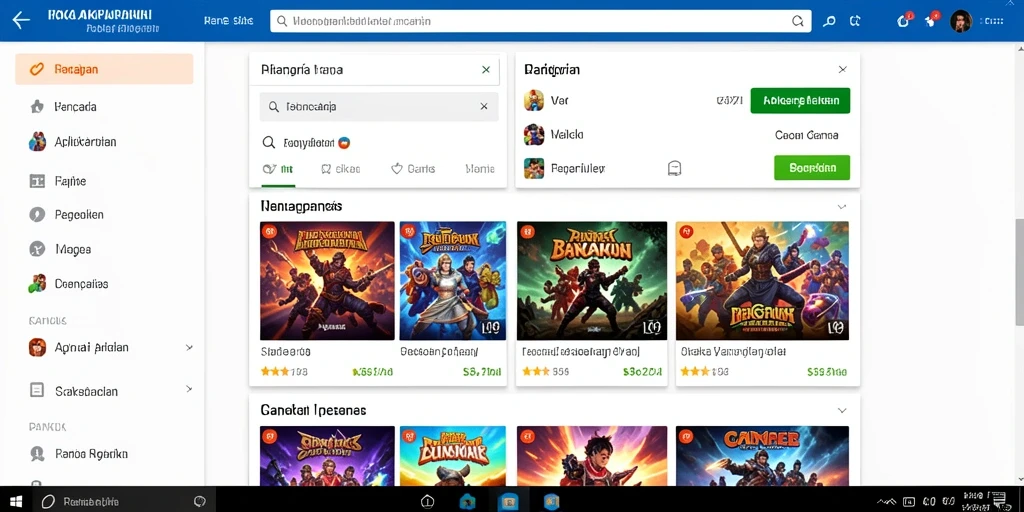Open the first red-badged notification icon in the top bar

tap(904, 20)
